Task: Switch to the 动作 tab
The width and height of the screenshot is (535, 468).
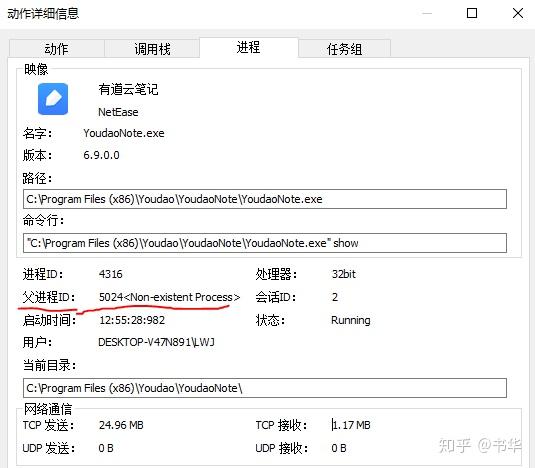Action: [57, 49]
